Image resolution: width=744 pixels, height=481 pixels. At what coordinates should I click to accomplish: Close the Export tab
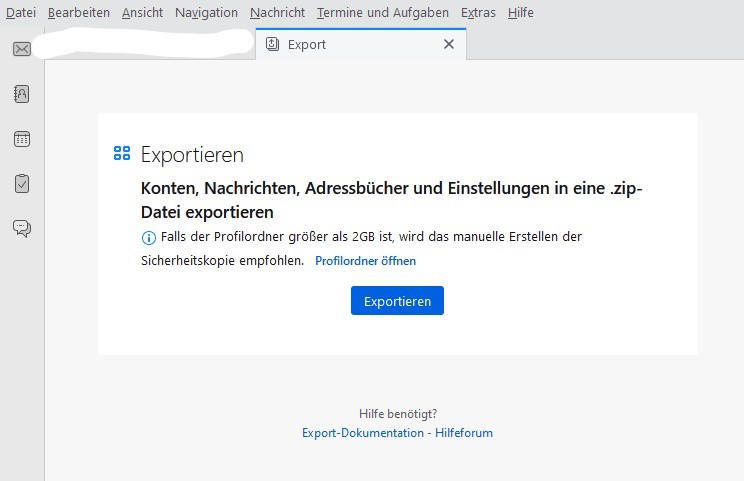(449, 44)
